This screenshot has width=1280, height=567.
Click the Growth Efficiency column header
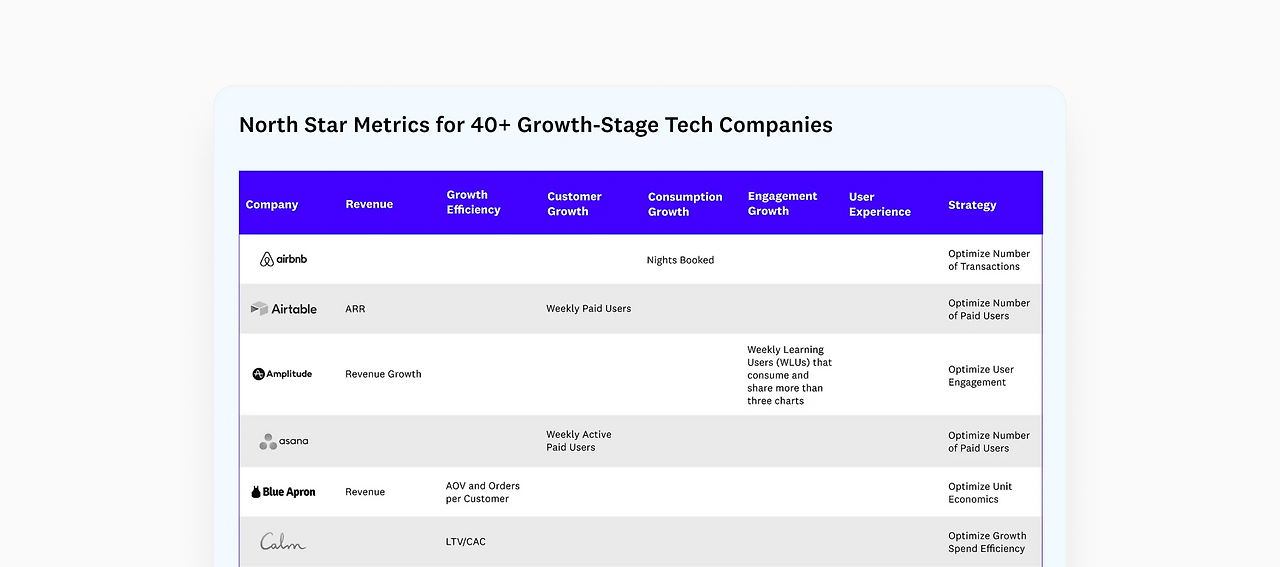pyautogui.click(x=473, y=202)
